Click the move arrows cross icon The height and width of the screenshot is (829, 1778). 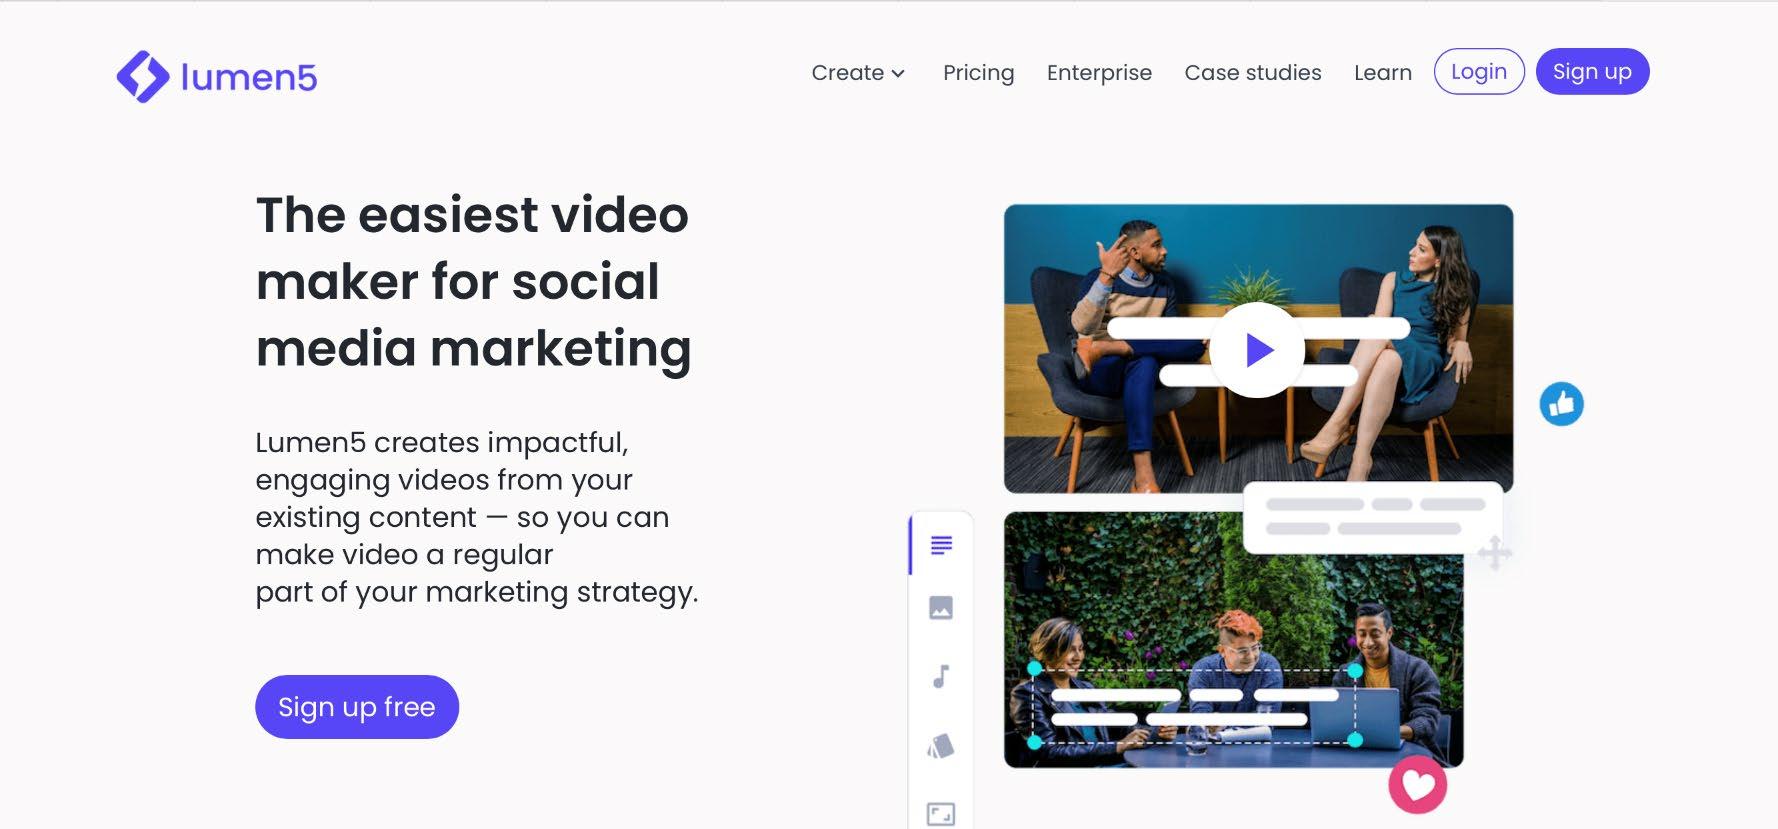tap(1495, 553)
